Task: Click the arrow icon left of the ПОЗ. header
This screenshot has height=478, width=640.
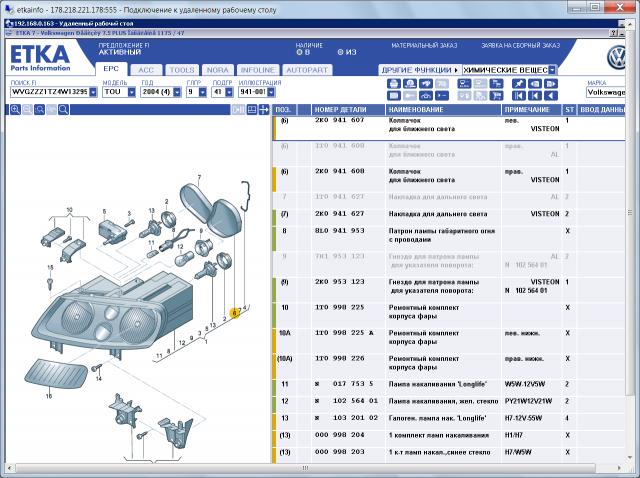Action: (x=264, y=109)
